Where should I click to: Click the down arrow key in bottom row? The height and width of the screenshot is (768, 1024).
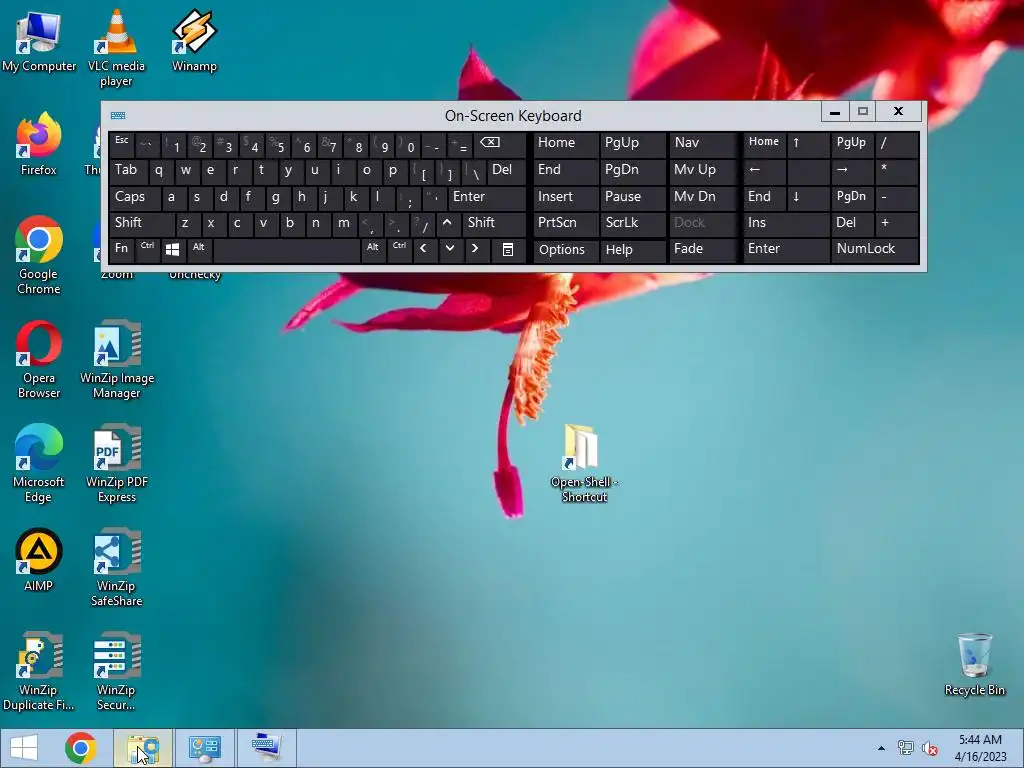coord(450,249)
